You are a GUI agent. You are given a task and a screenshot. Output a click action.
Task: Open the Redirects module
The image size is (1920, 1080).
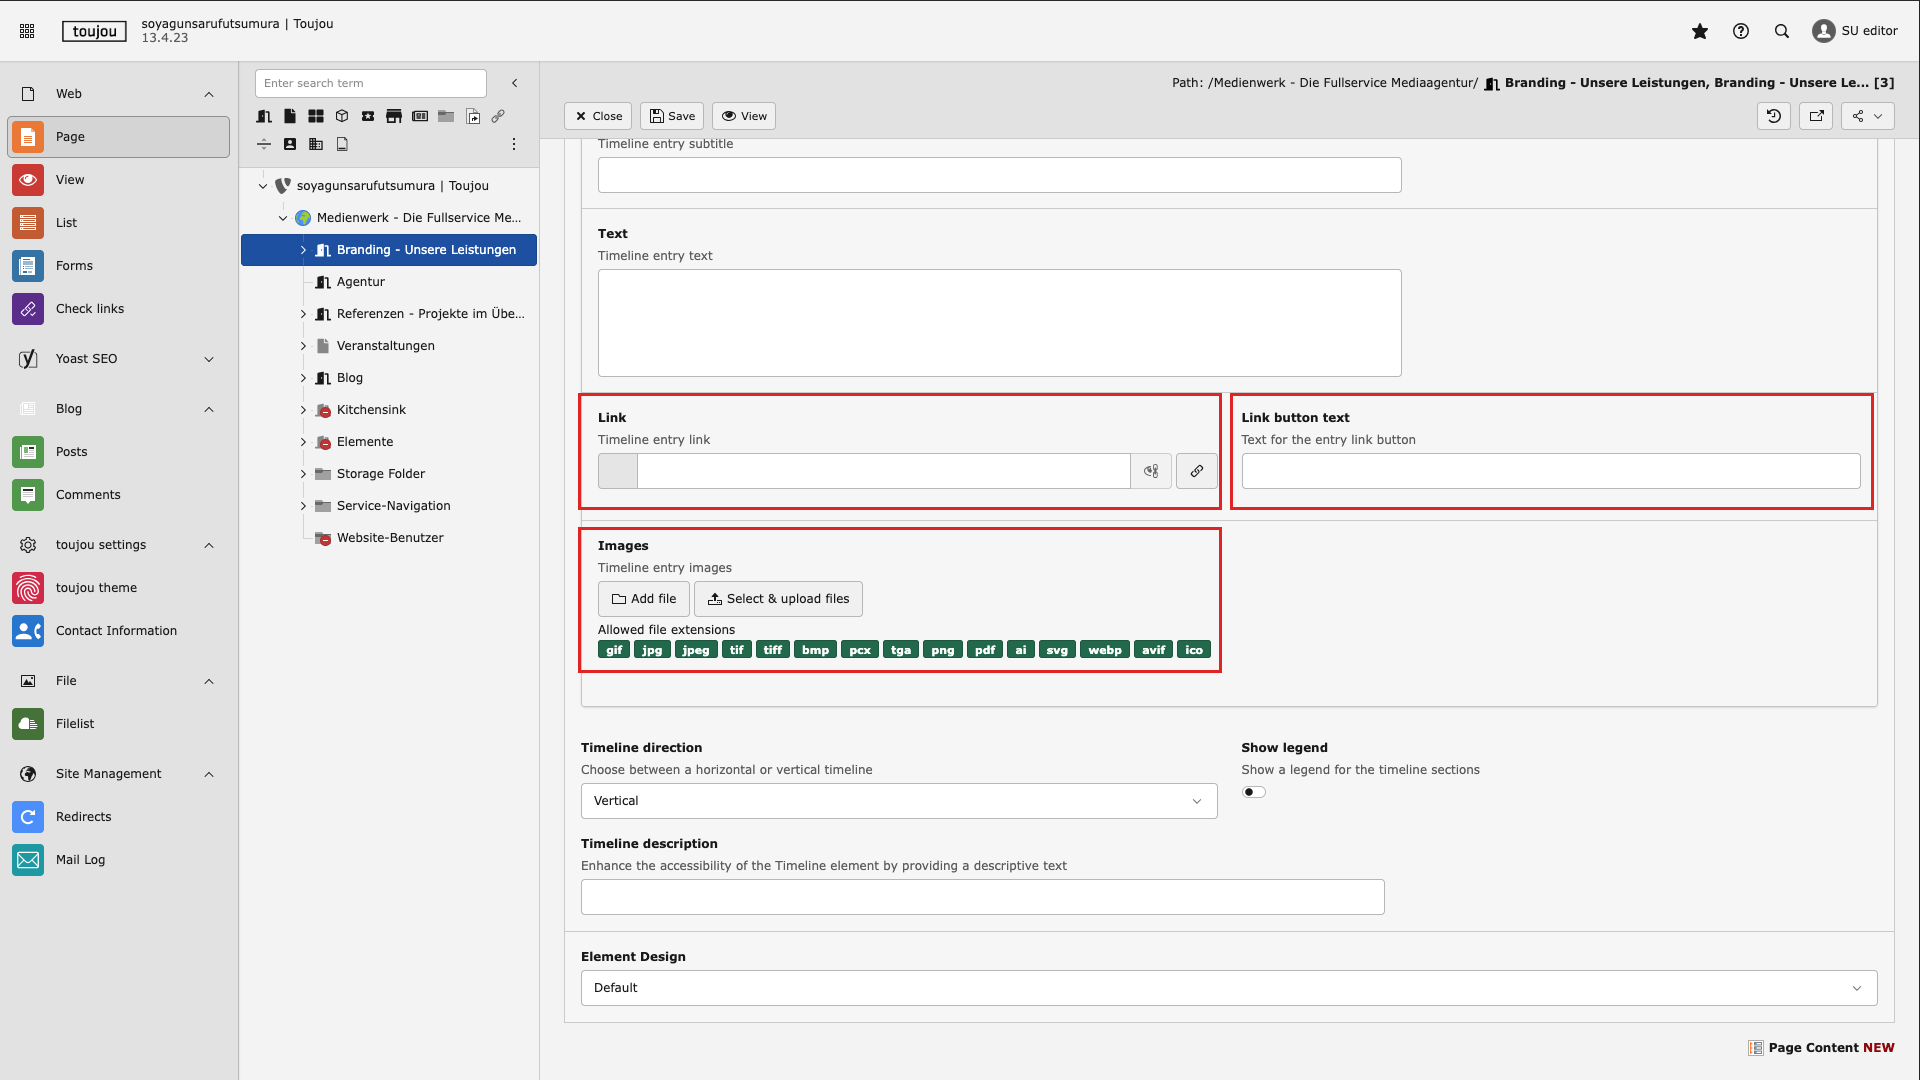[83, 817]
